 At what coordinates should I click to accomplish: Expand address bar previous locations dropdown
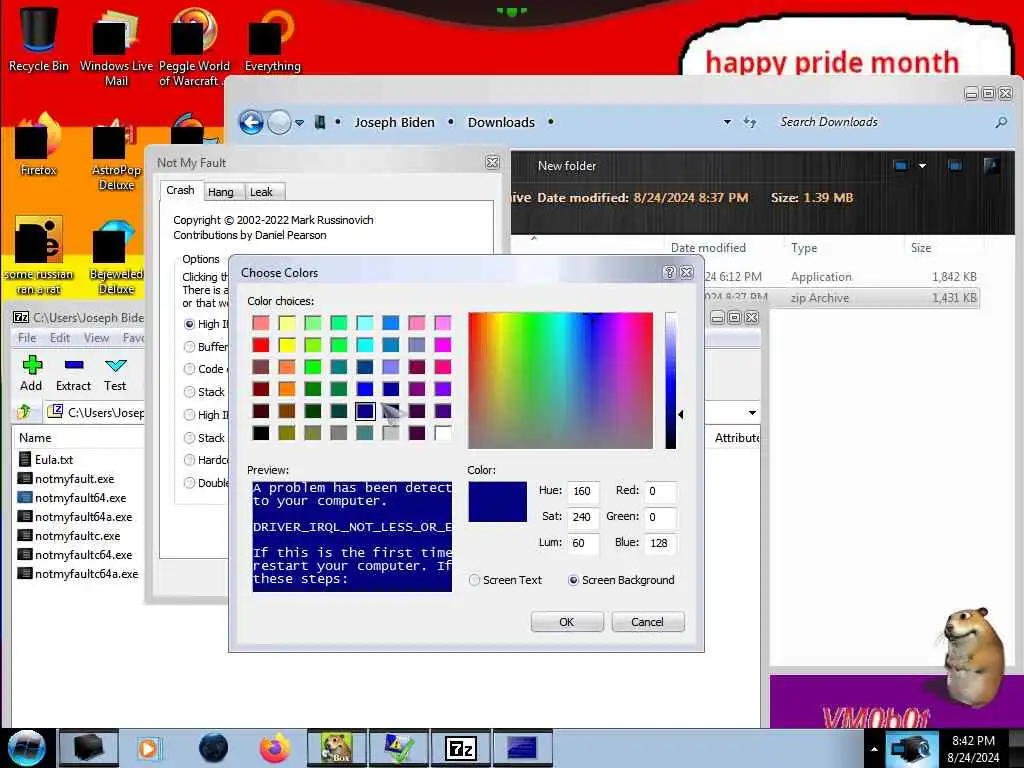coord(727,122)
